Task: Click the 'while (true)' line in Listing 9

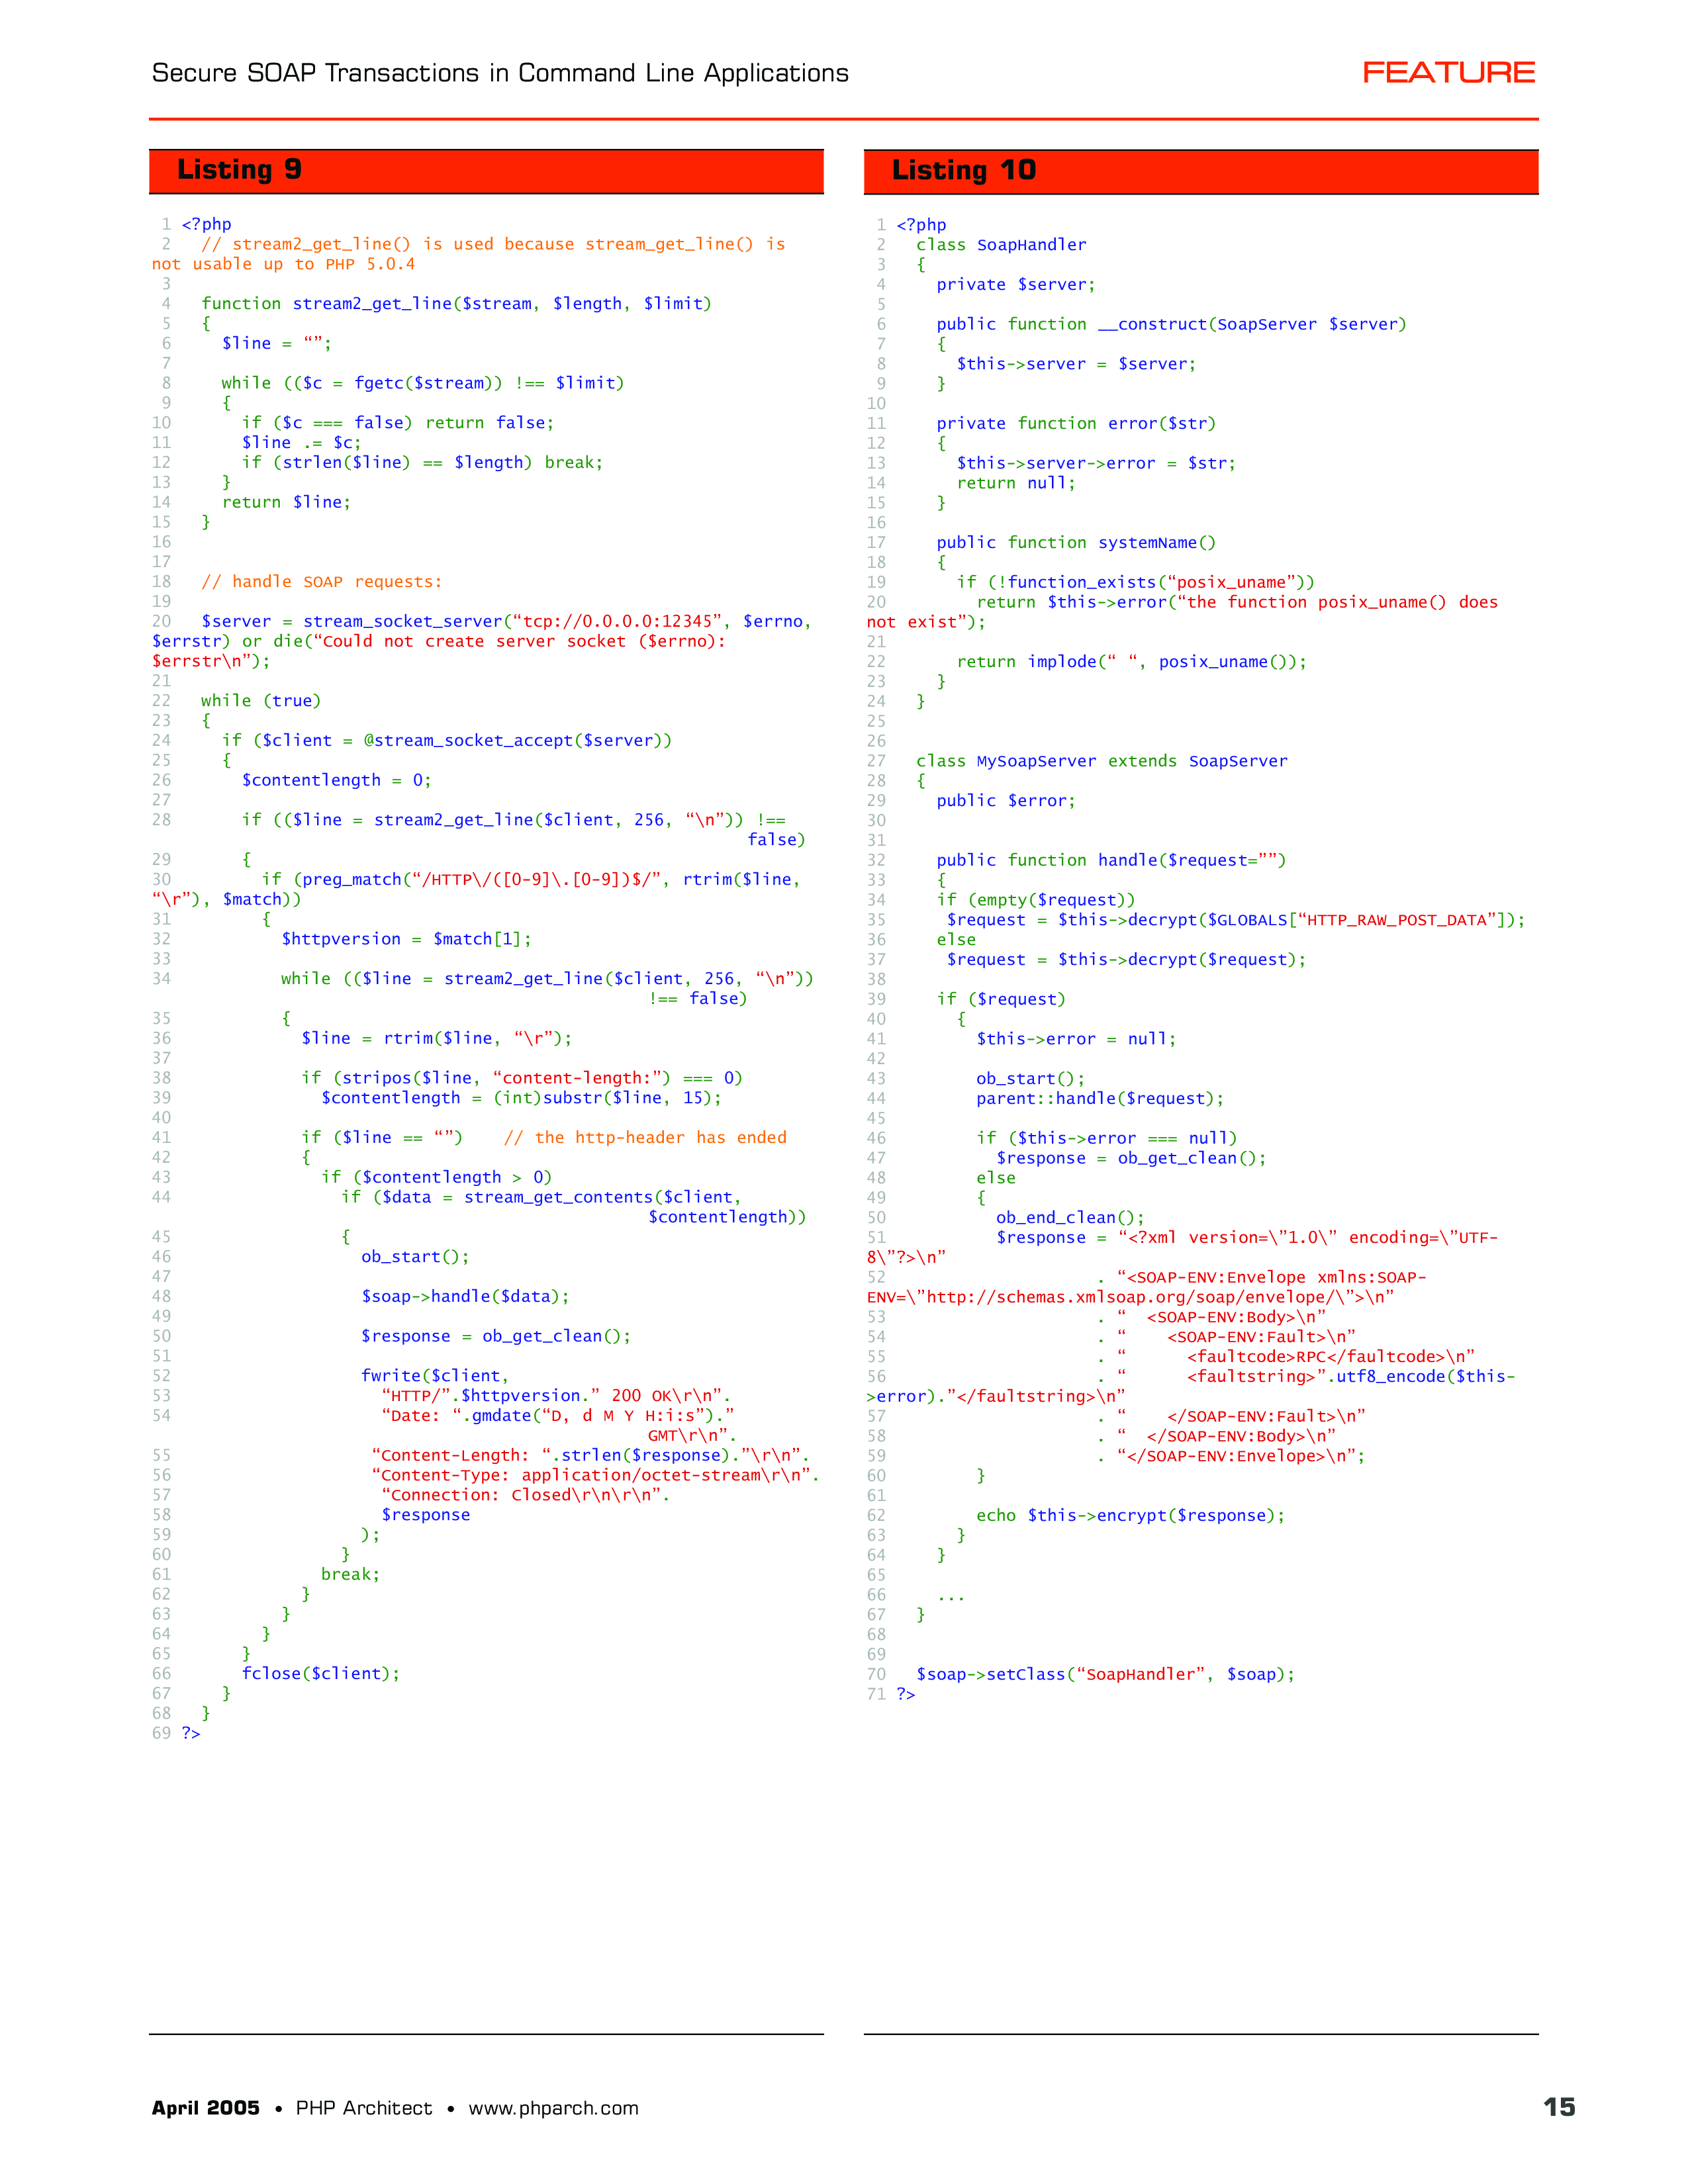Action: click(260, 701)
